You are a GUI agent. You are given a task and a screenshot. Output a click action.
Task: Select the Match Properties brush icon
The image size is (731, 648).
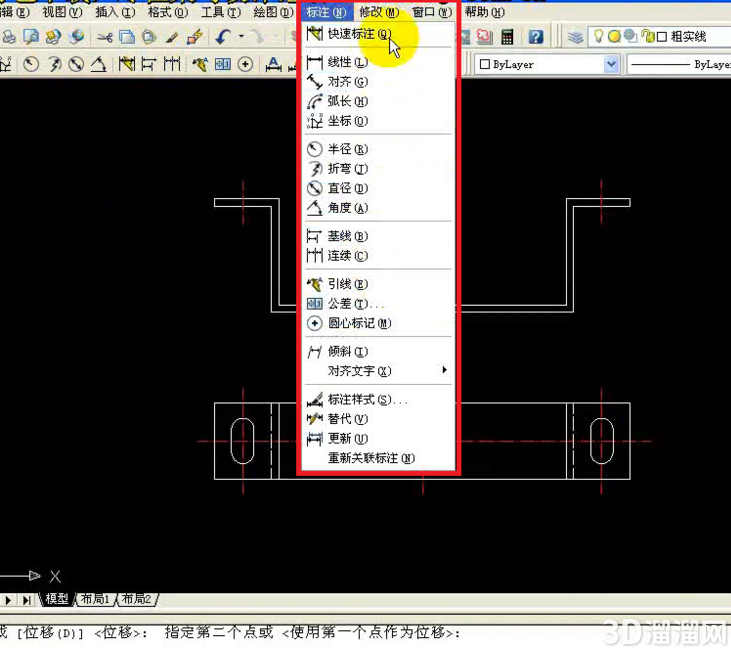[172, 37]
